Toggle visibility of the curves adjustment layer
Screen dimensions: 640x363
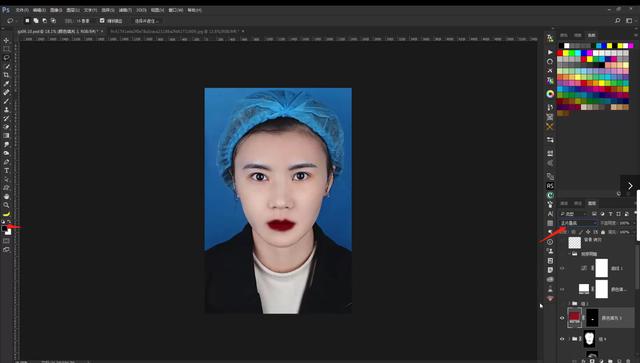(562, 268)
